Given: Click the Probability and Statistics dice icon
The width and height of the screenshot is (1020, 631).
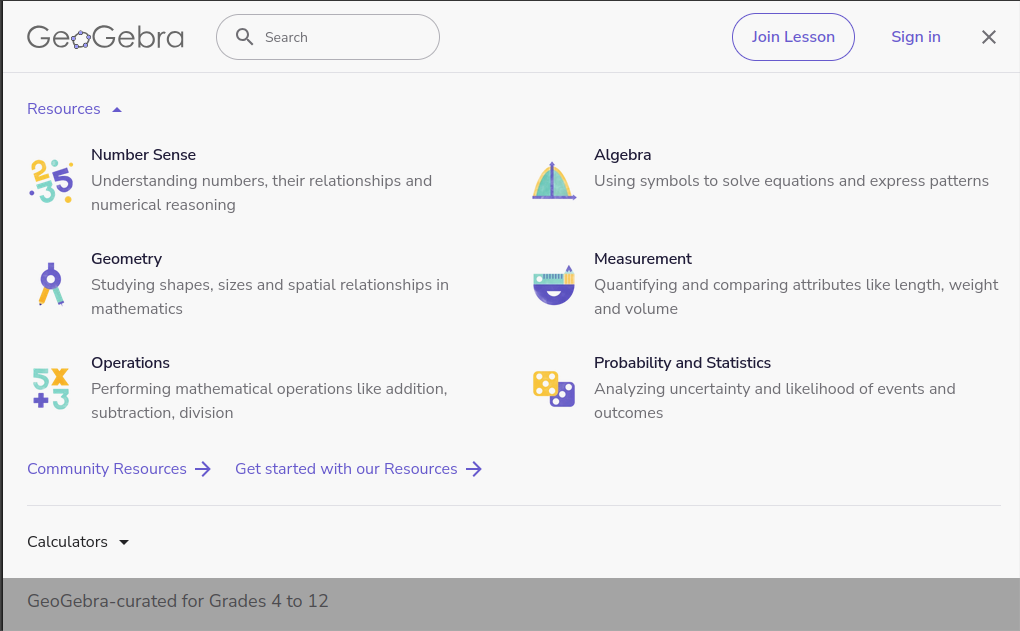Looking at the screenshot, I should (x=554, y=388).
